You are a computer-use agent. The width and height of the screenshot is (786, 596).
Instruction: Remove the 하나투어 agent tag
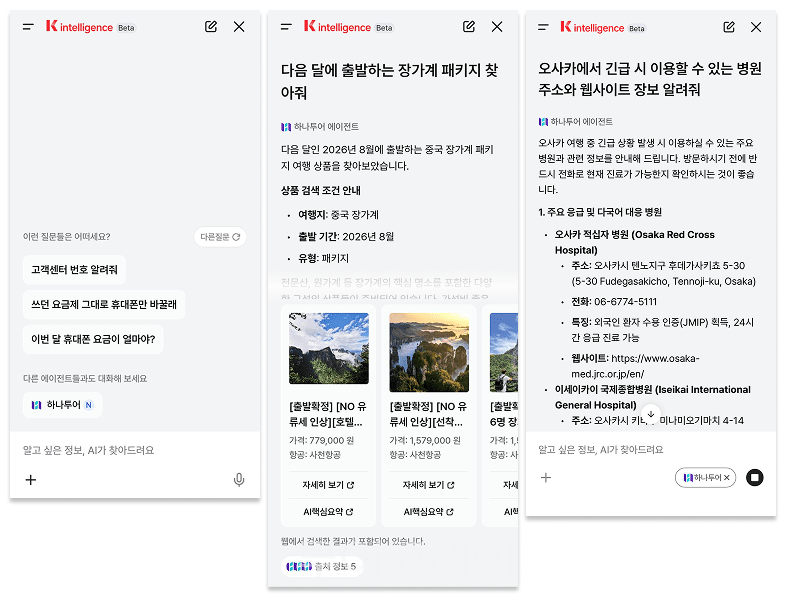(x=727, y=478)
